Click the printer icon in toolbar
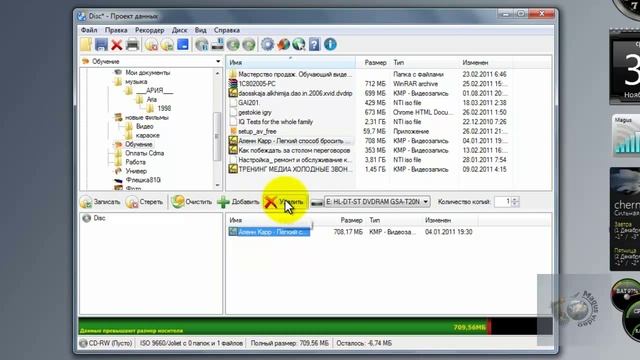This screenshot has height=360, width=640. [x=132, y=44]
